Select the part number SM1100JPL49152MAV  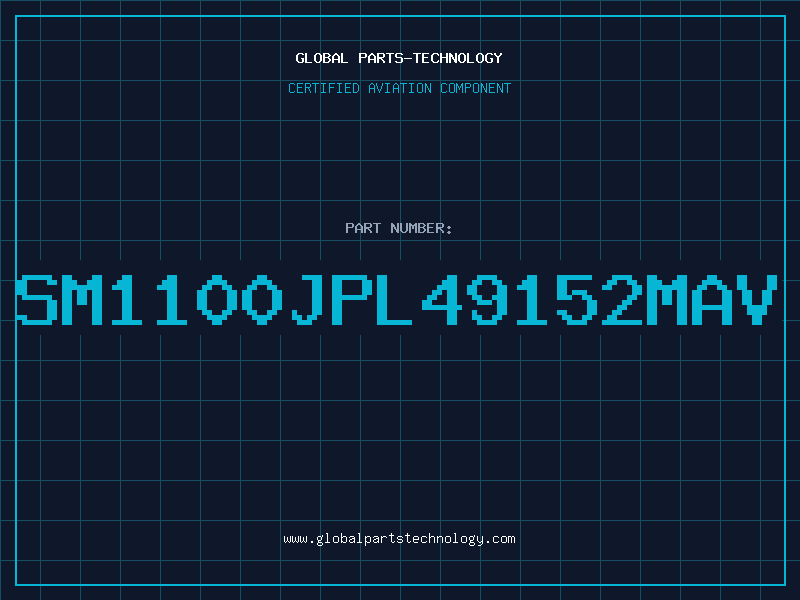coord(397,299)
